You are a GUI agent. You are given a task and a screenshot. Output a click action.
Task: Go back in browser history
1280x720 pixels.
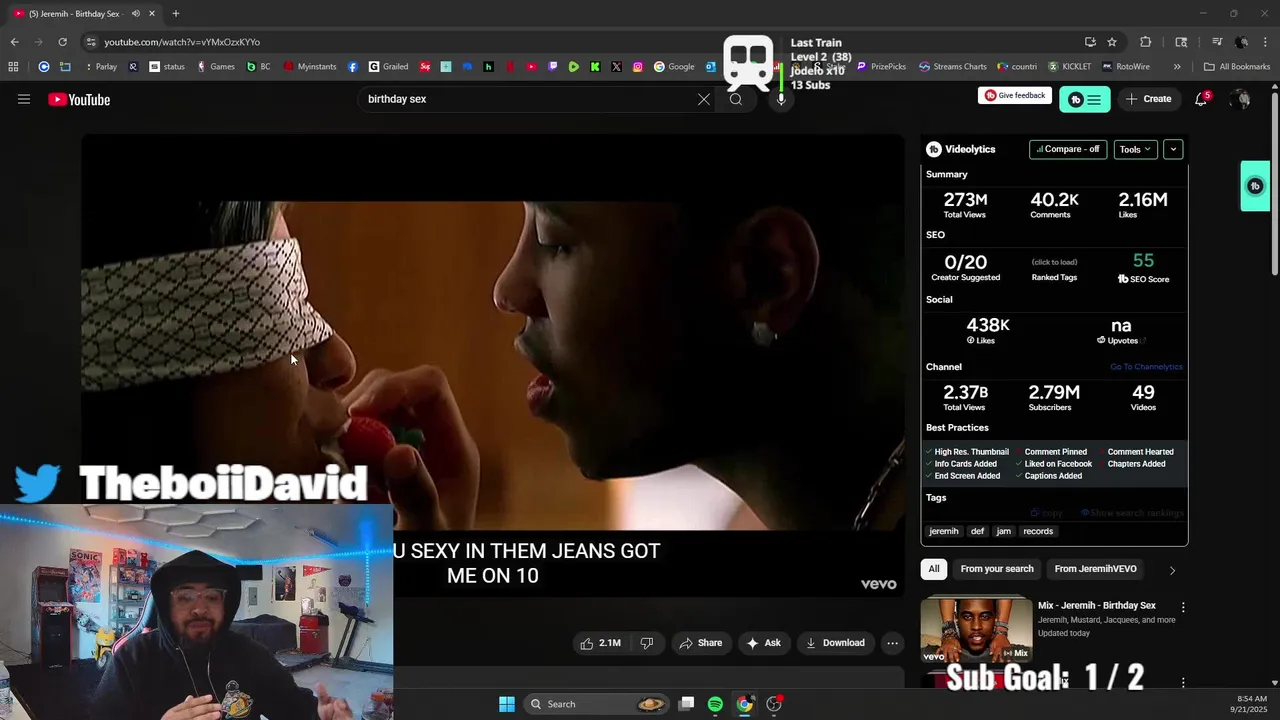point(14,42)
